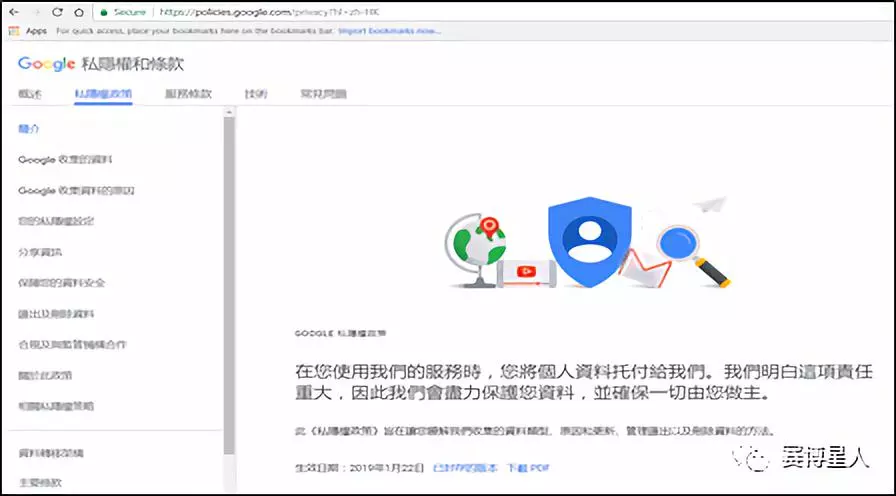Click the browser back arrow

(x=14, y=12)
